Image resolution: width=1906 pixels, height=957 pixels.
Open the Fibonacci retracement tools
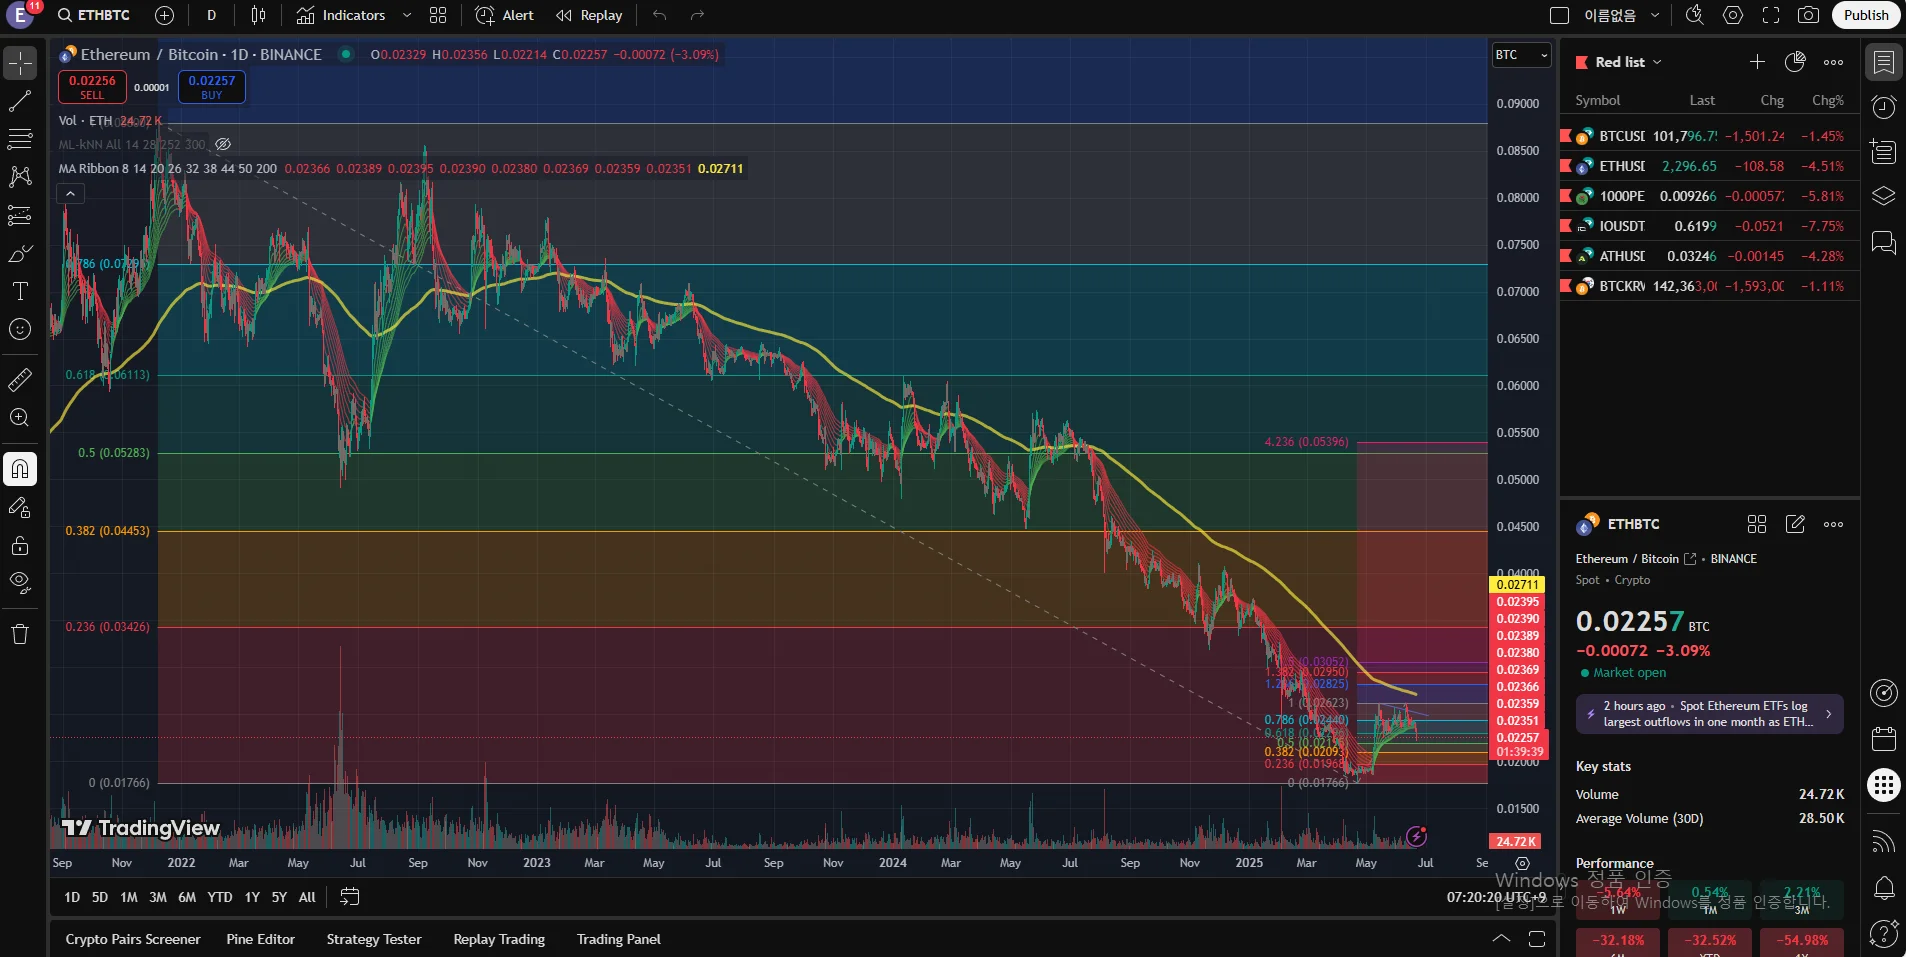[x=20, y=139]
